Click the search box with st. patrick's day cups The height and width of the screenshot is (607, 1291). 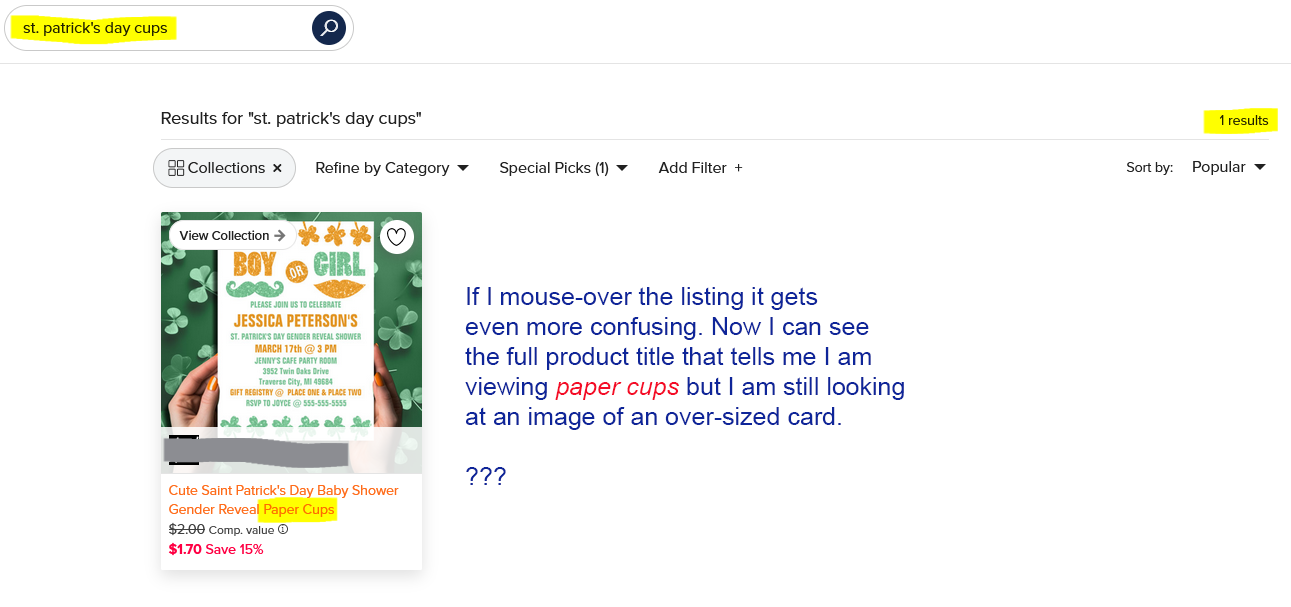click(x=180, y=28)
